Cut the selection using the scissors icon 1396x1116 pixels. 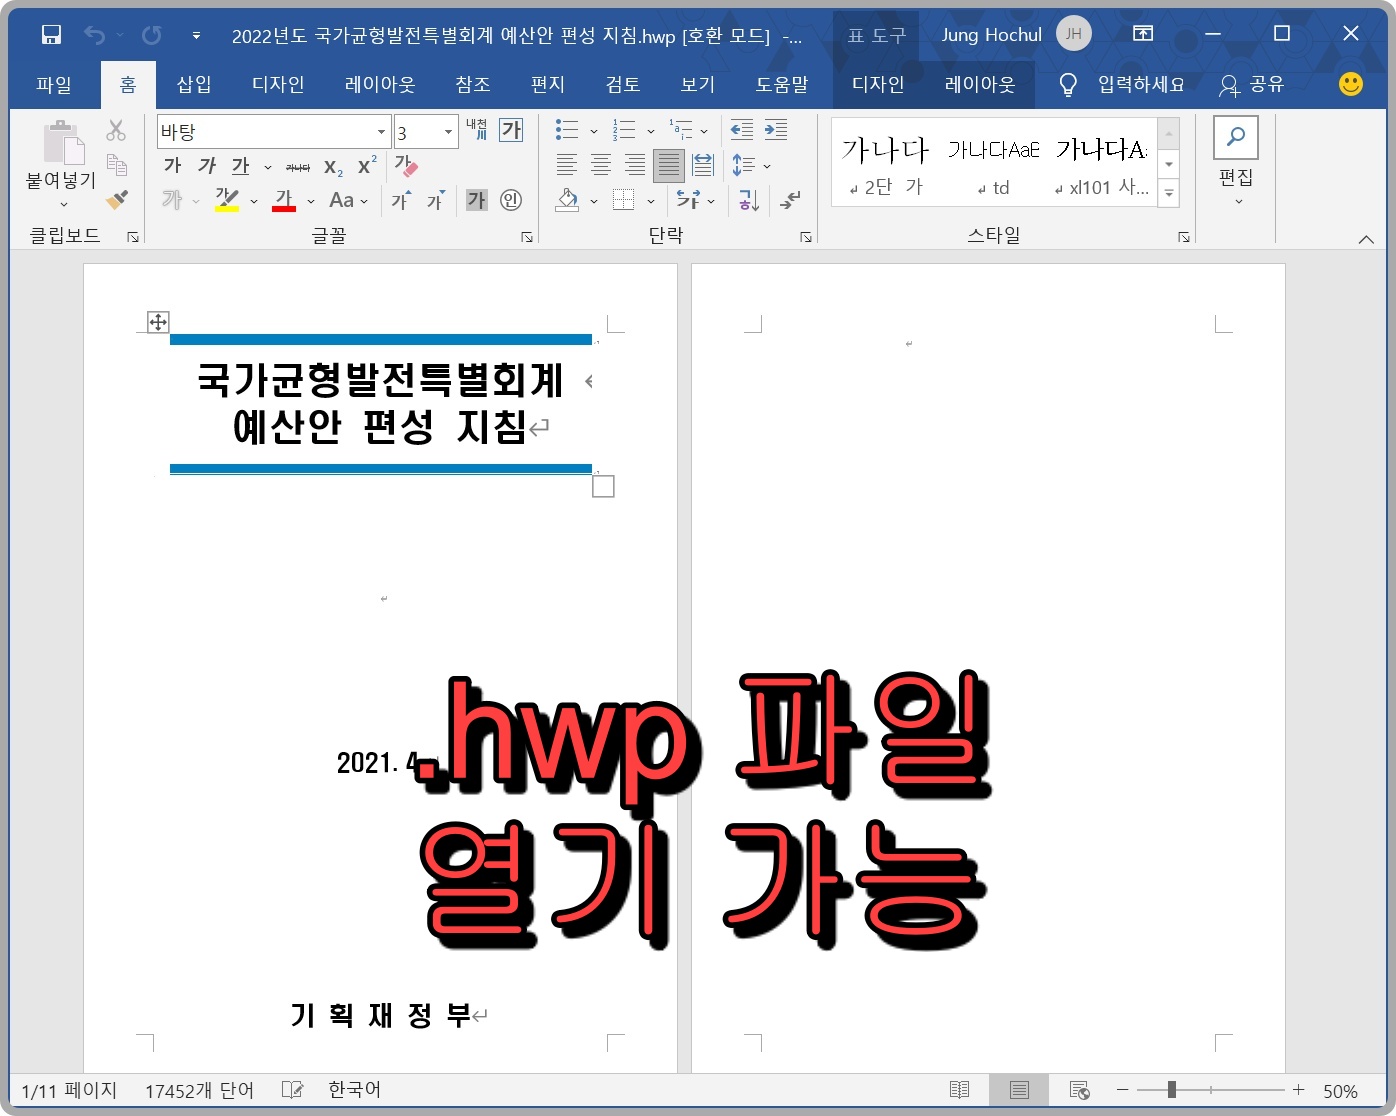coord(116,130)
